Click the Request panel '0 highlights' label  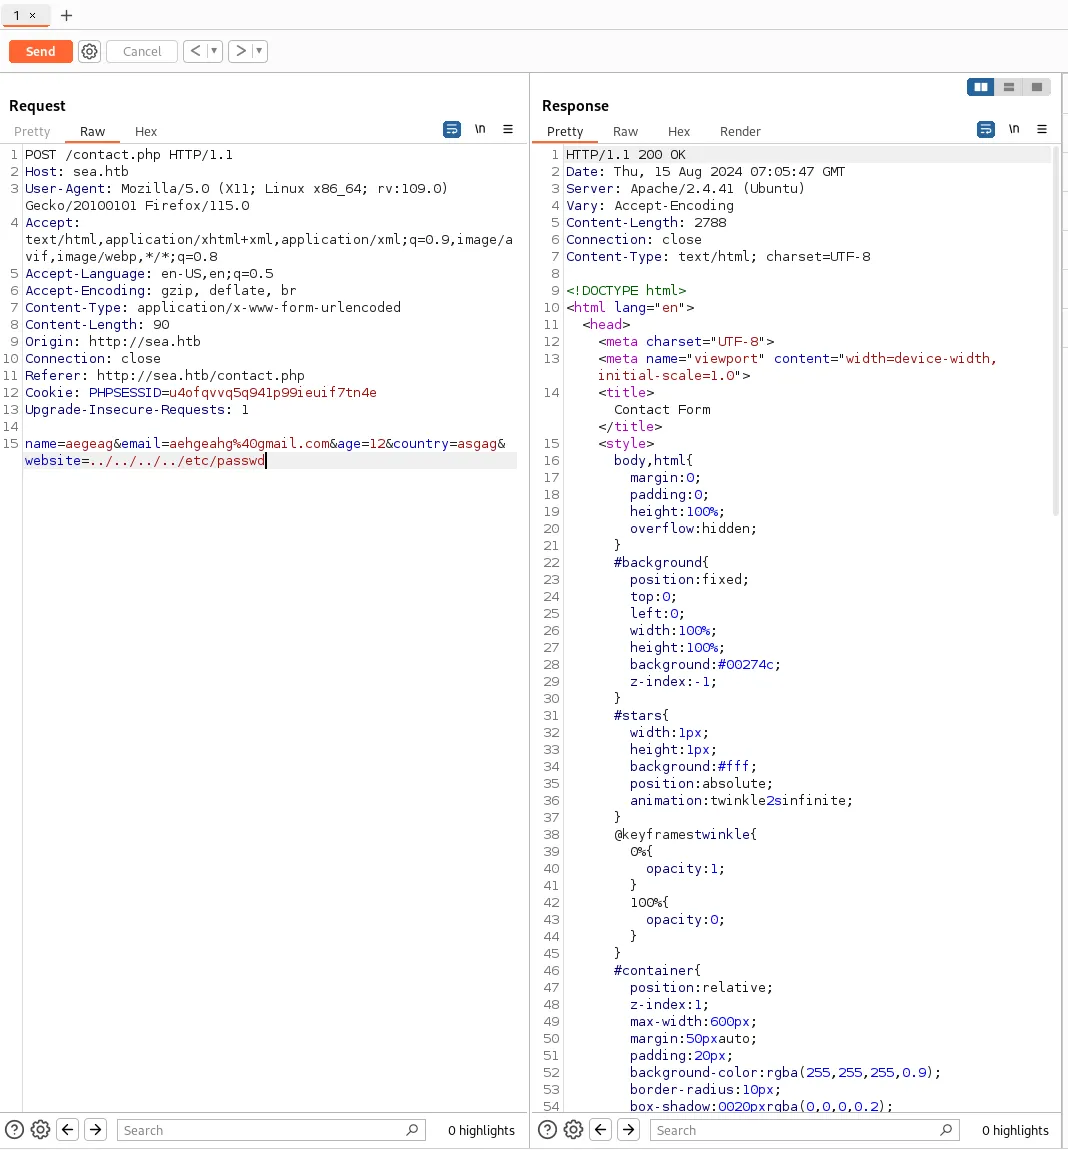(481, 1130)
